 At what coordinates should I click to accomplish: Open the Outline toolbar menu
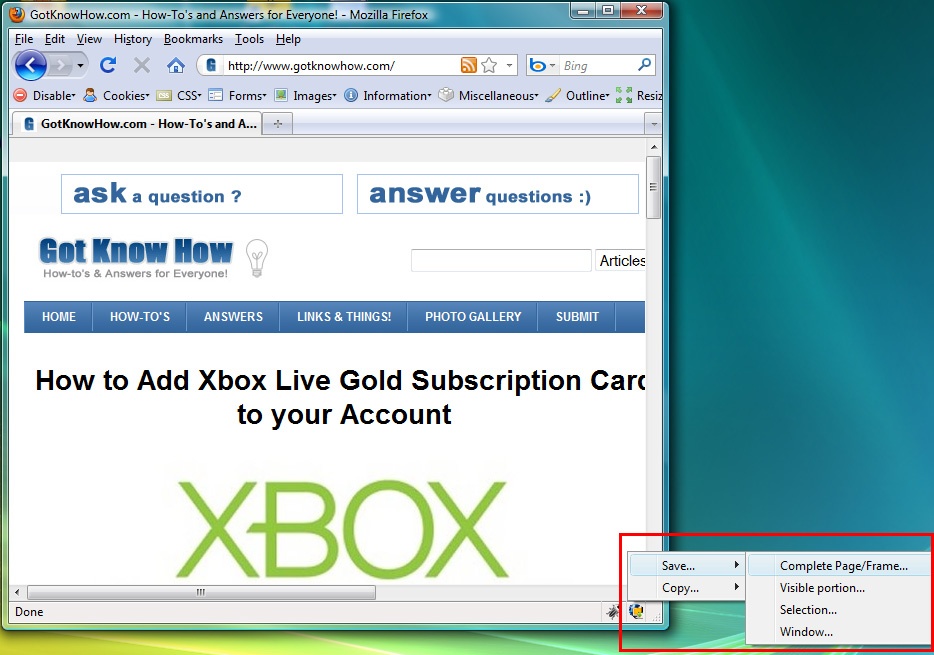[x=578, y=95]
